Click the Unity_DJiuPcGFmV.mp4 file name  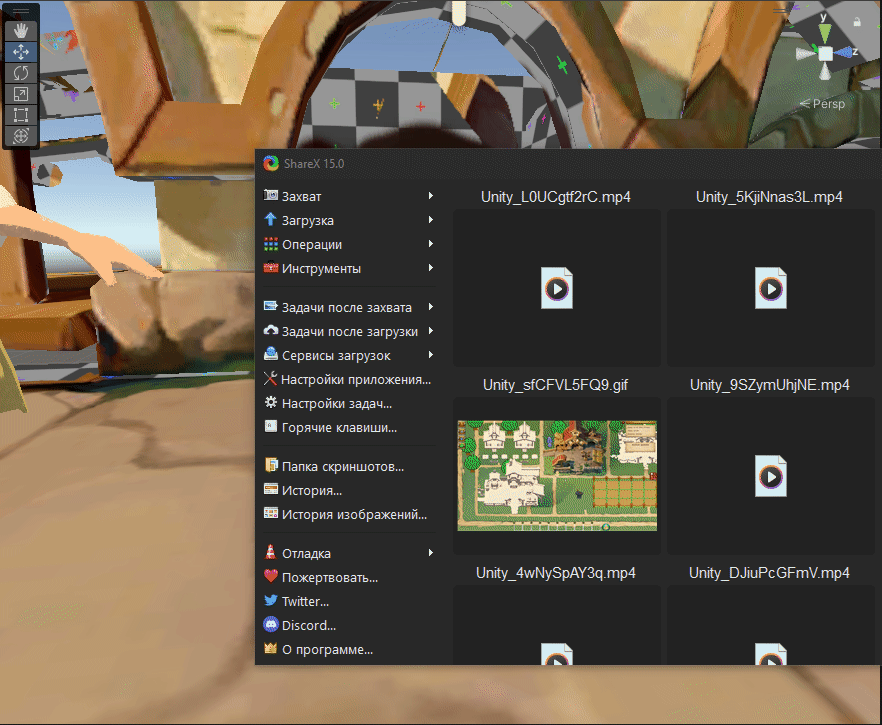click(770, 573)
